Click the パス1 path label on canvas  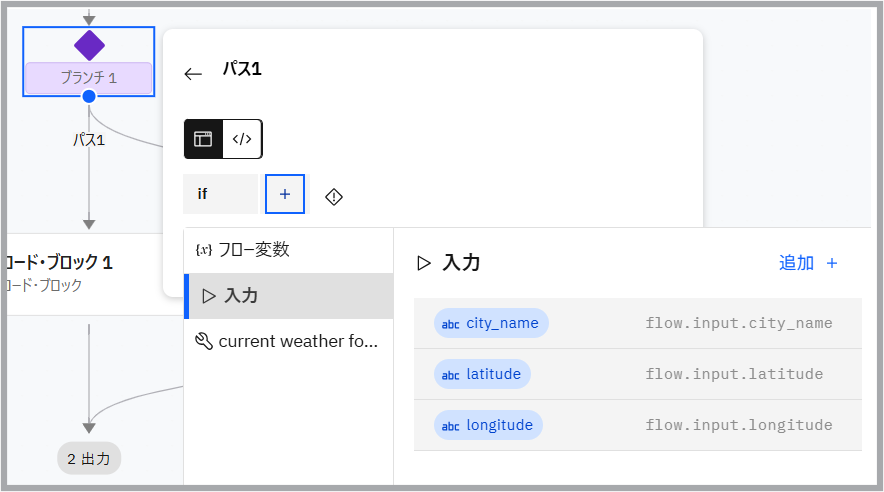point(89,140)
